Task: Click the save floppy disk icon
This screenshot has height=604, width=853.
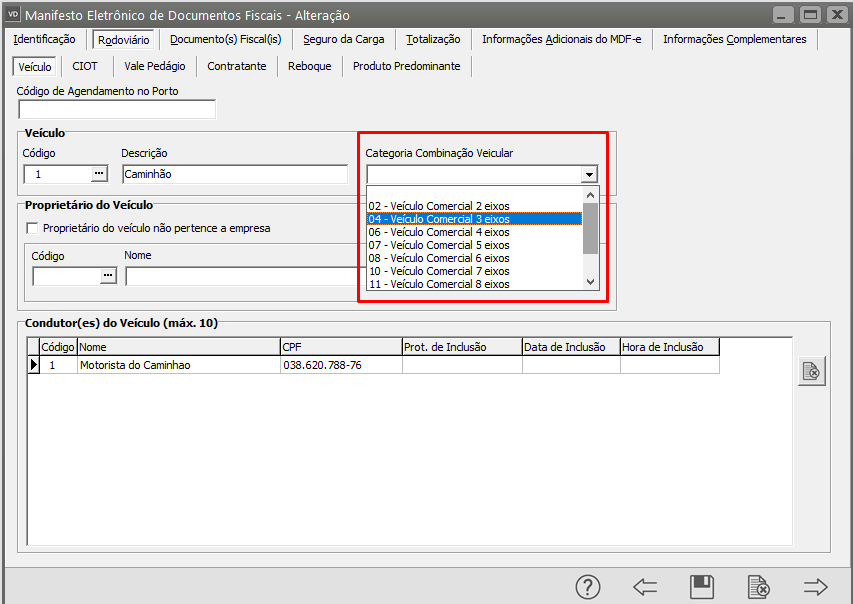Action: (x=702, y=587)
